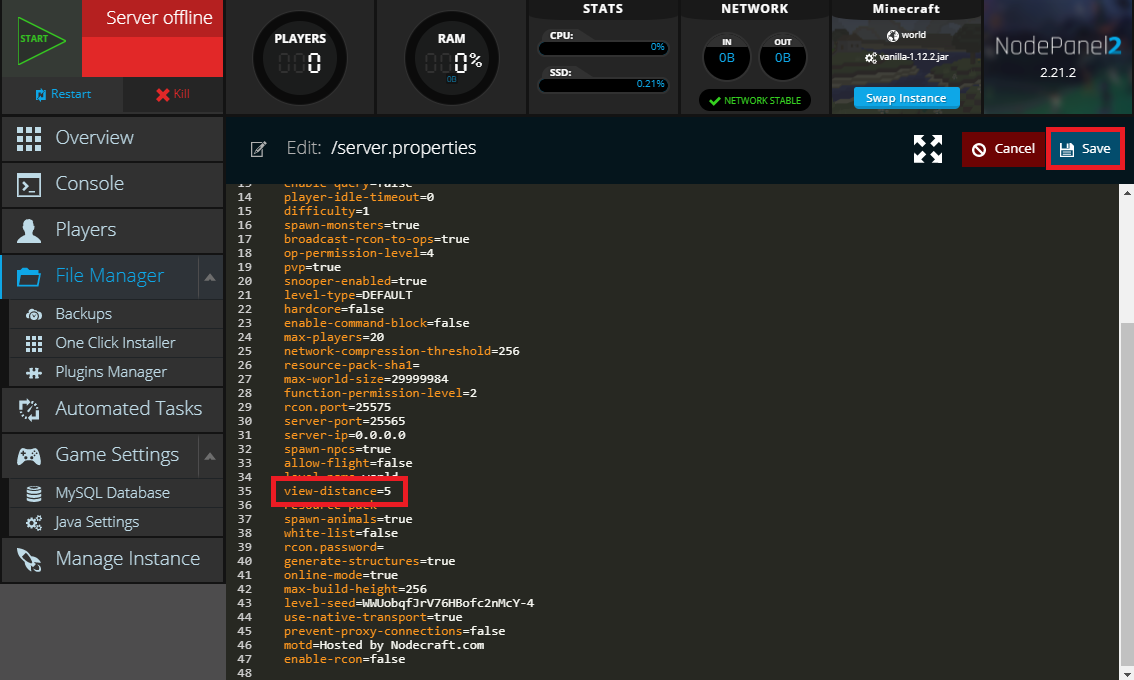Cancel editing server.properties

click(x=1003, y=148)
